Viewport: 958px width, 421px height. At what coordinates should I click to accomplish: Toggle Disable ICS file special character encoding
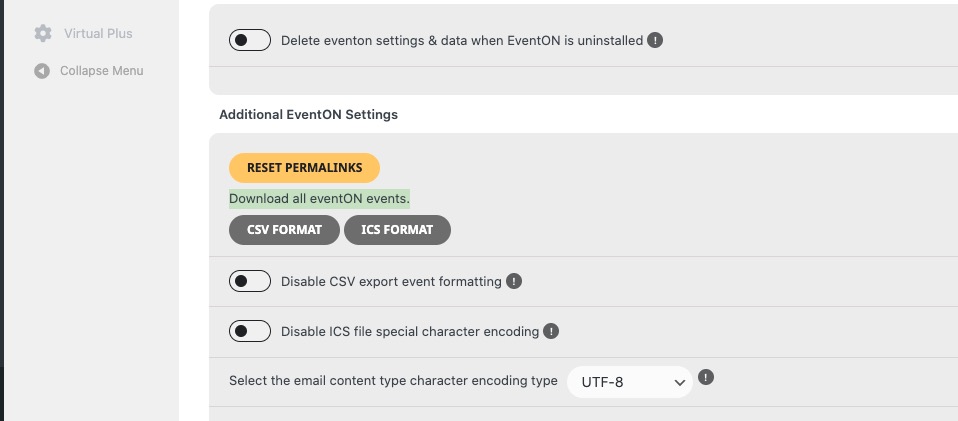[250, 331]
